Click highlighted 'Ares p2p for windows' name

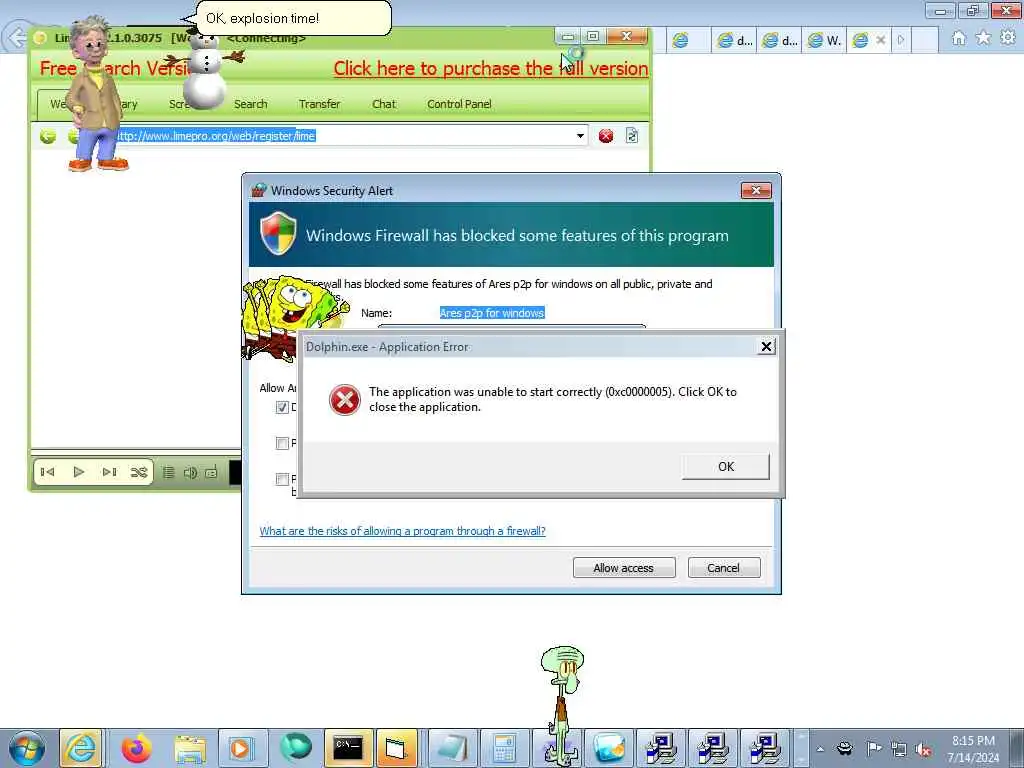click(492, 313)
